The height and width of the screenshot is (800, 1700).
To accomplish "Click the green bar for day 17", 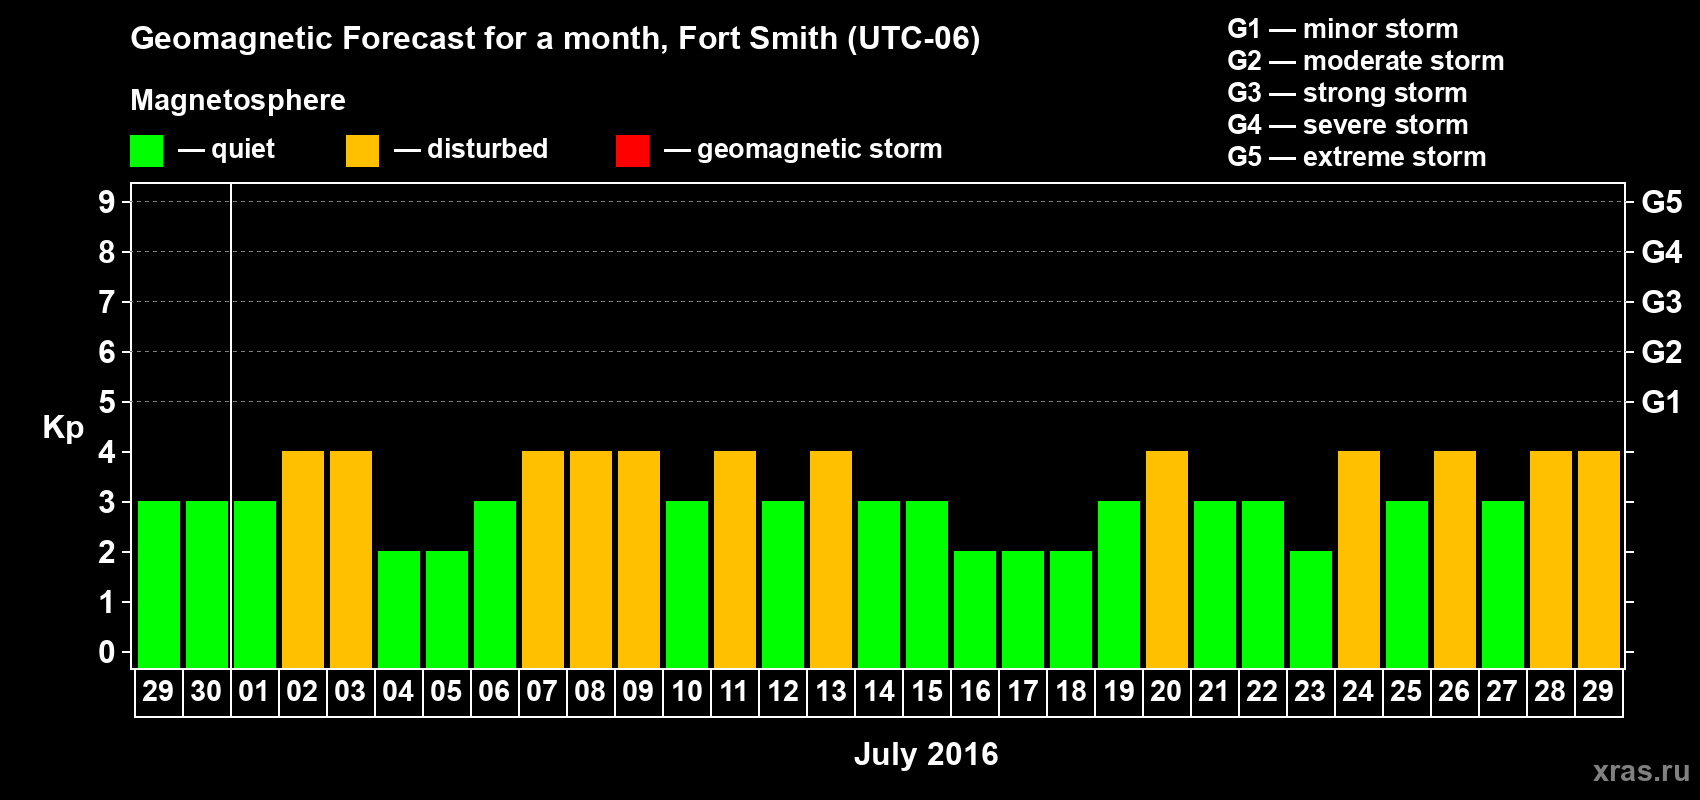I will tap(1023, 610).
